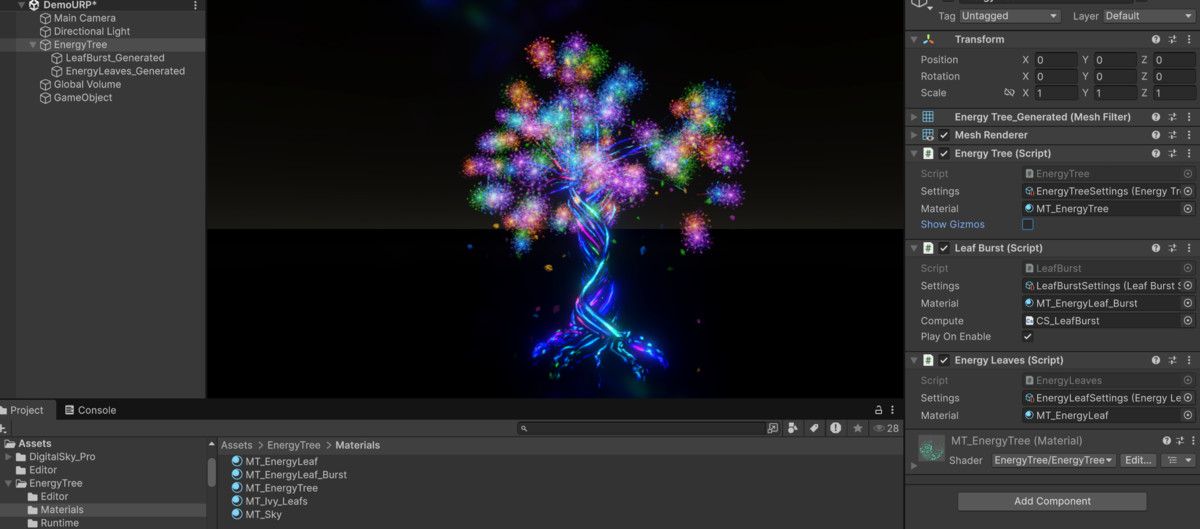This screenshot has height=529, width=1200.
Task: Expand the Mesh Filter component foldout
Action: tap(914, 117)
